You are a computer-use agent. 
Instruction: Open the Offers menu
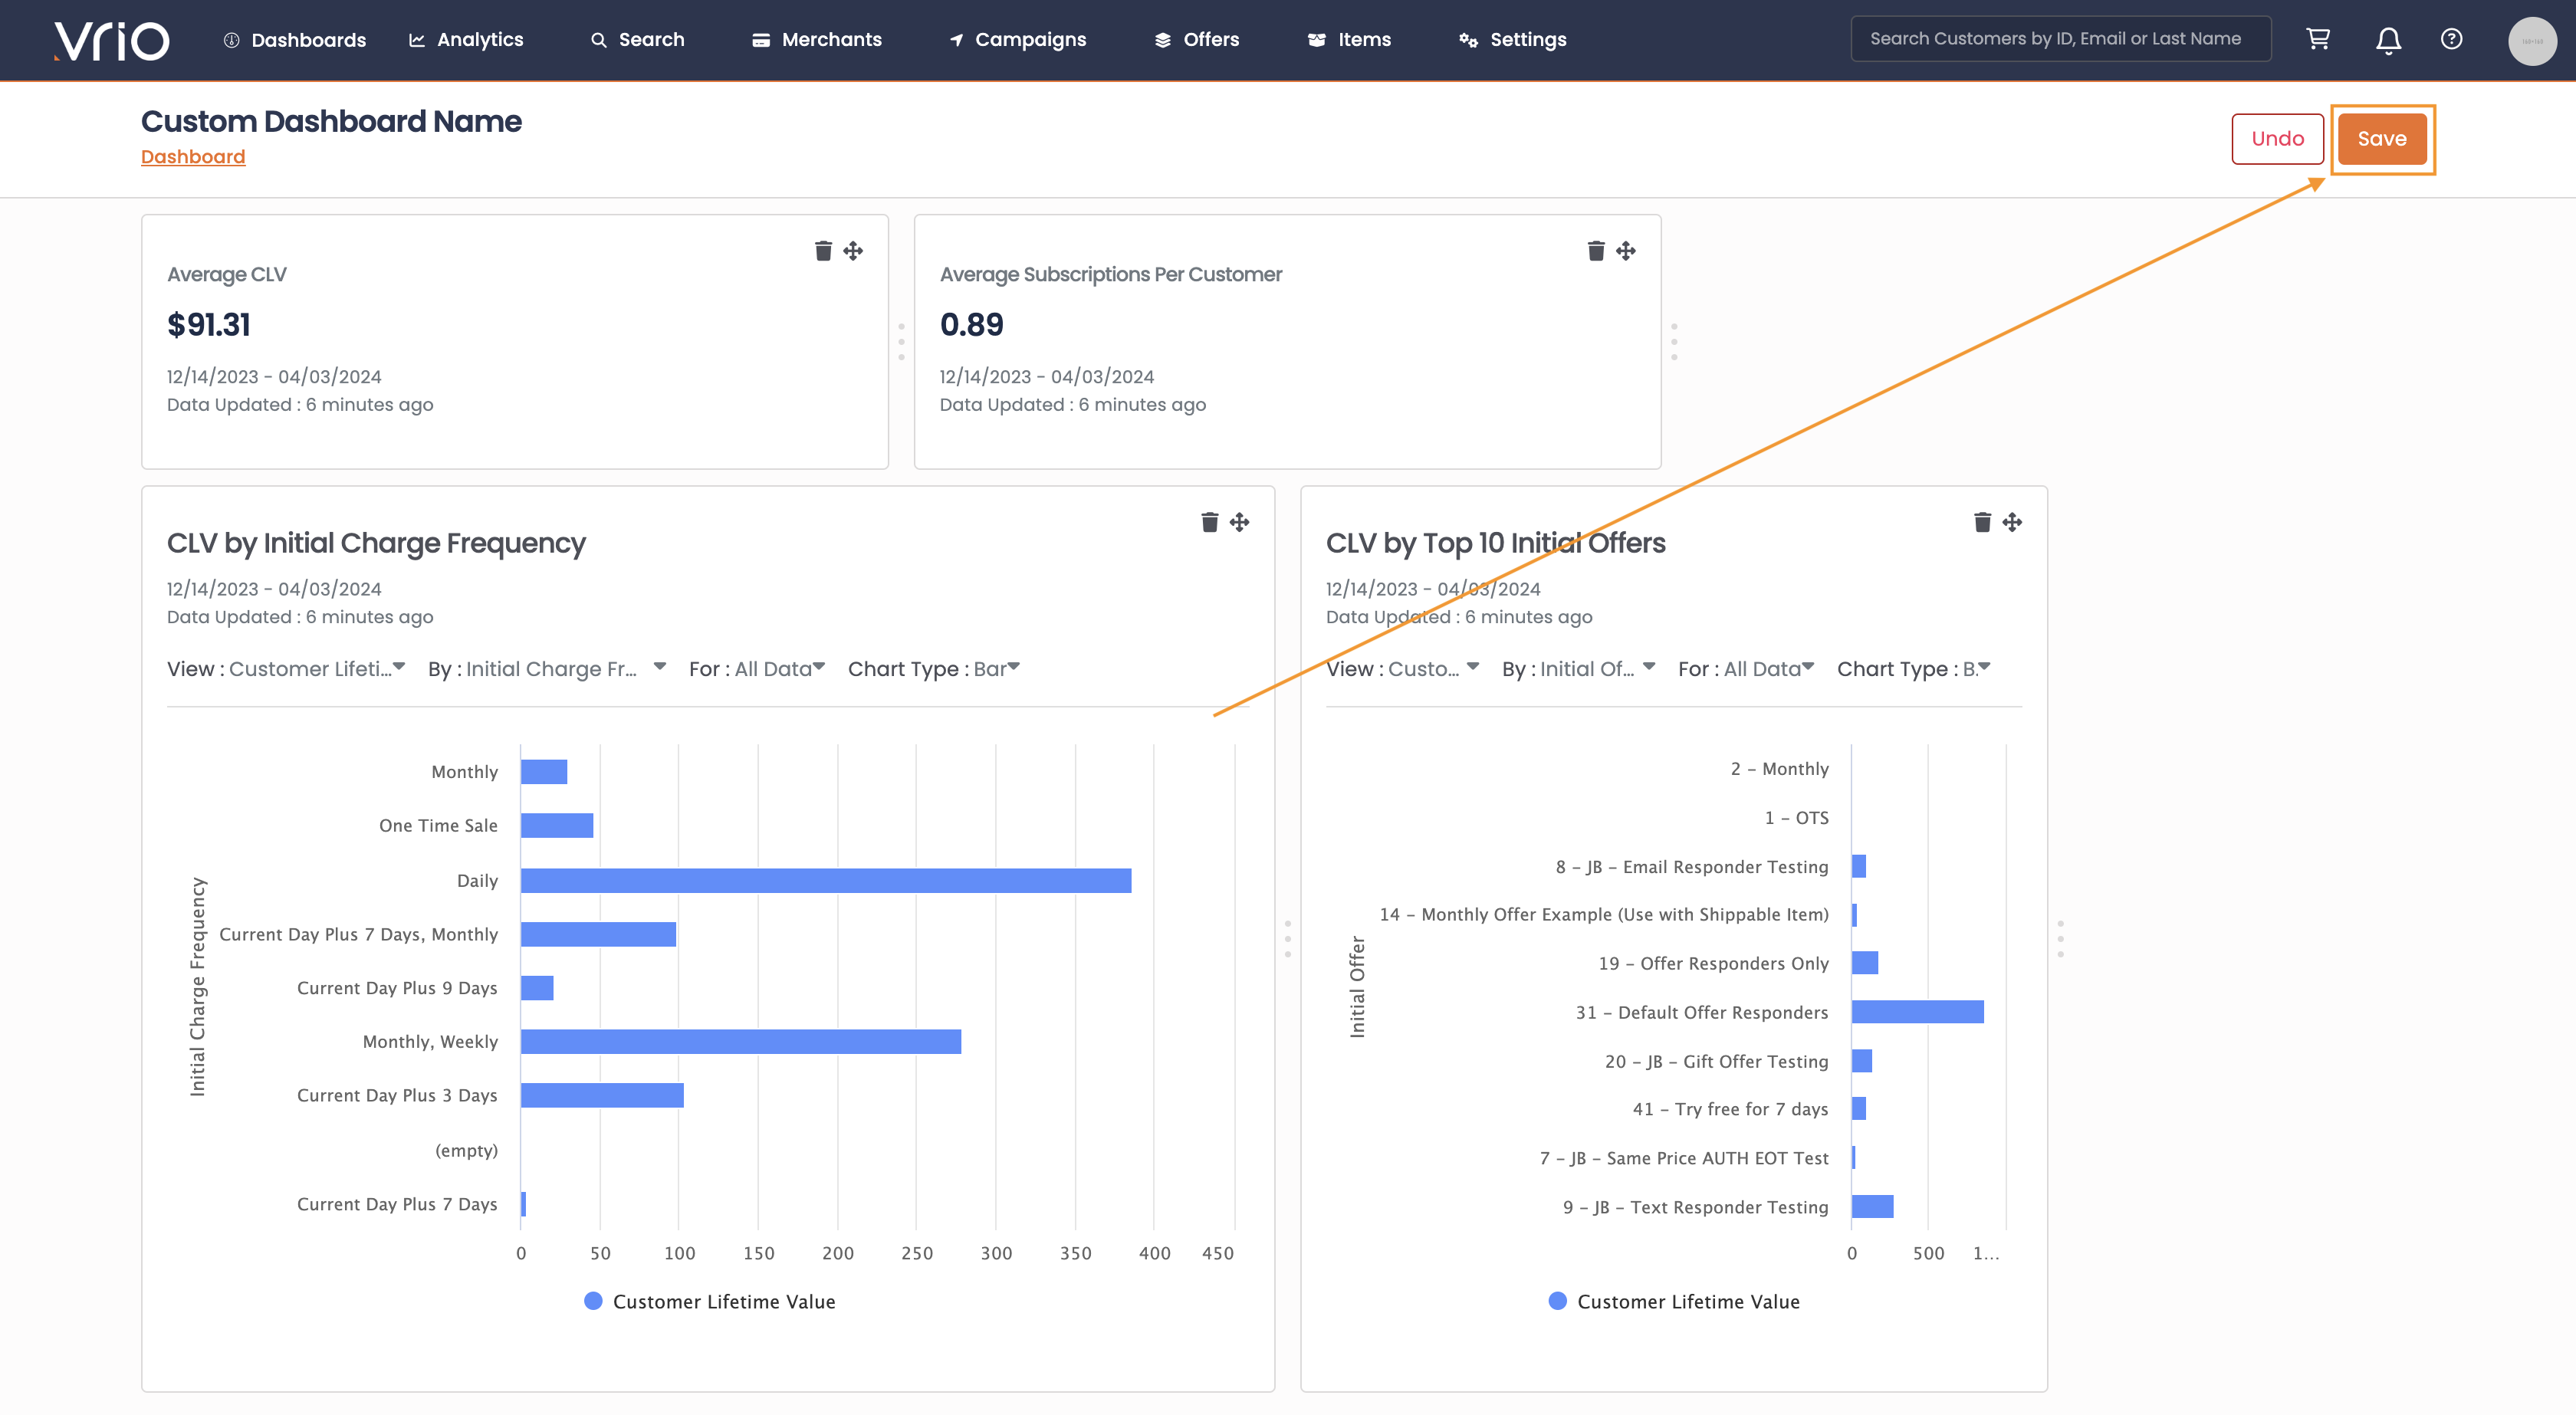pyautogui.click(x=1197, y=40)
